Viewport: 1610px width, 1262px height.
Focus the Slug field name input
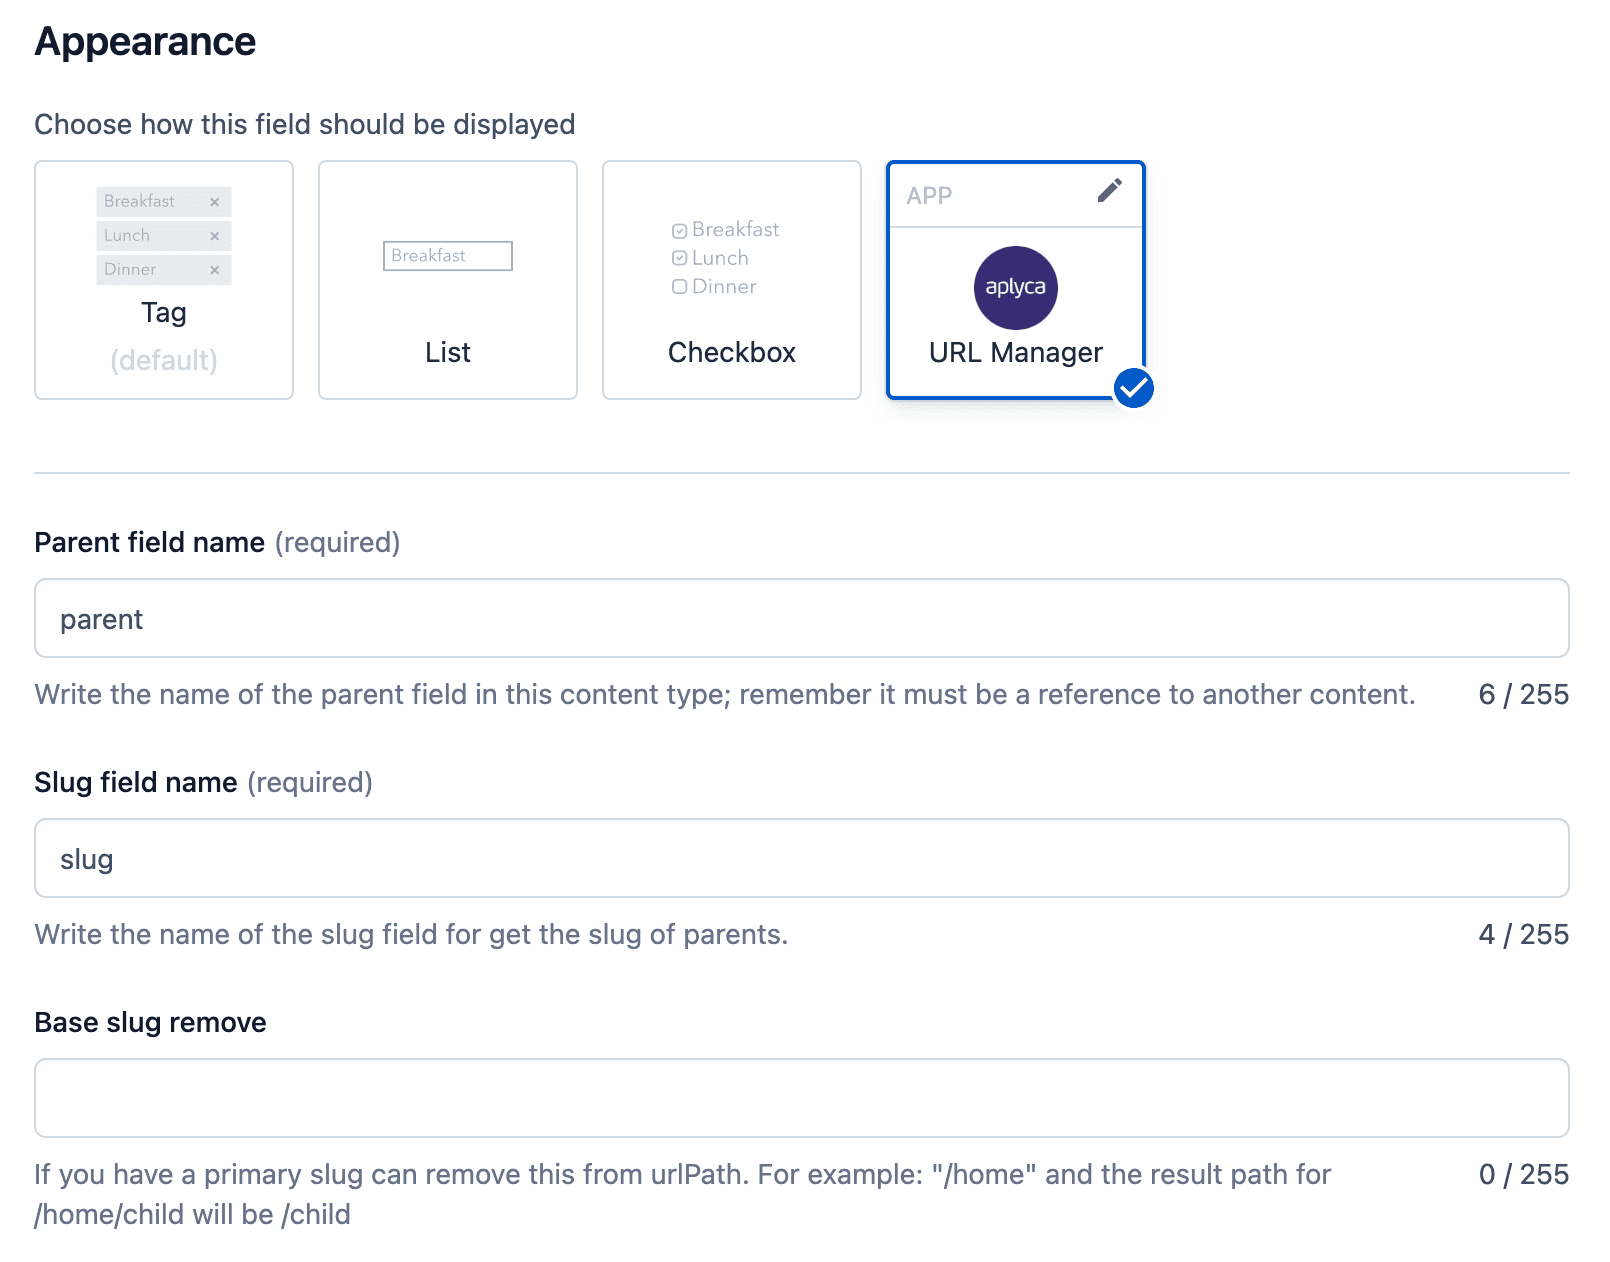(801, 858)
